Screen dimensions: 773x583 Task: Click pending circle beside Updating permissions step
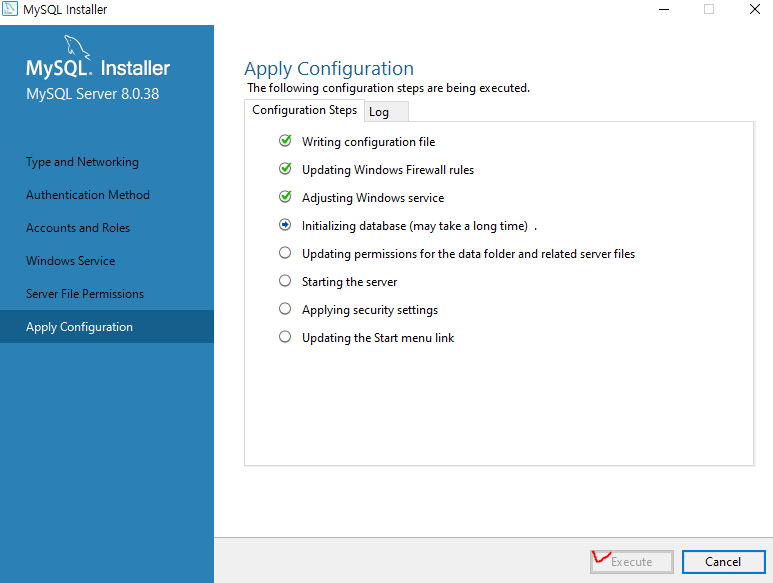(285, 253)
